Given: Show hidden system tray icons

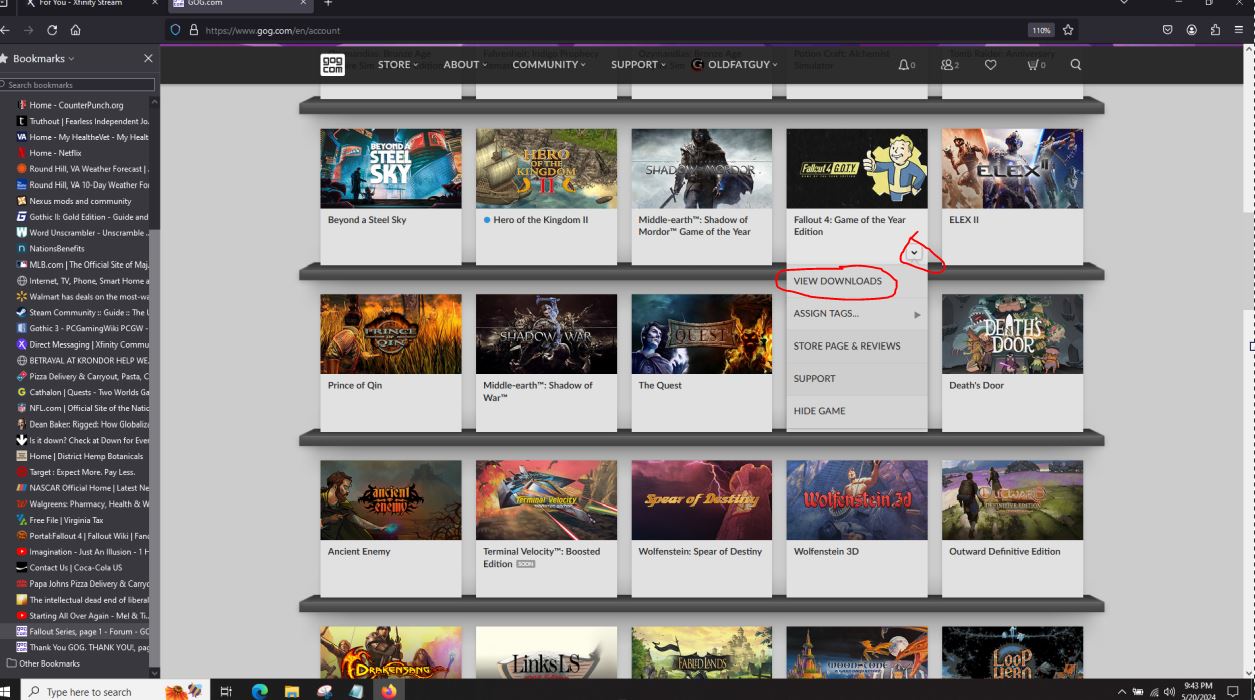Looking at the screenshot, I should pos(1122,691).
